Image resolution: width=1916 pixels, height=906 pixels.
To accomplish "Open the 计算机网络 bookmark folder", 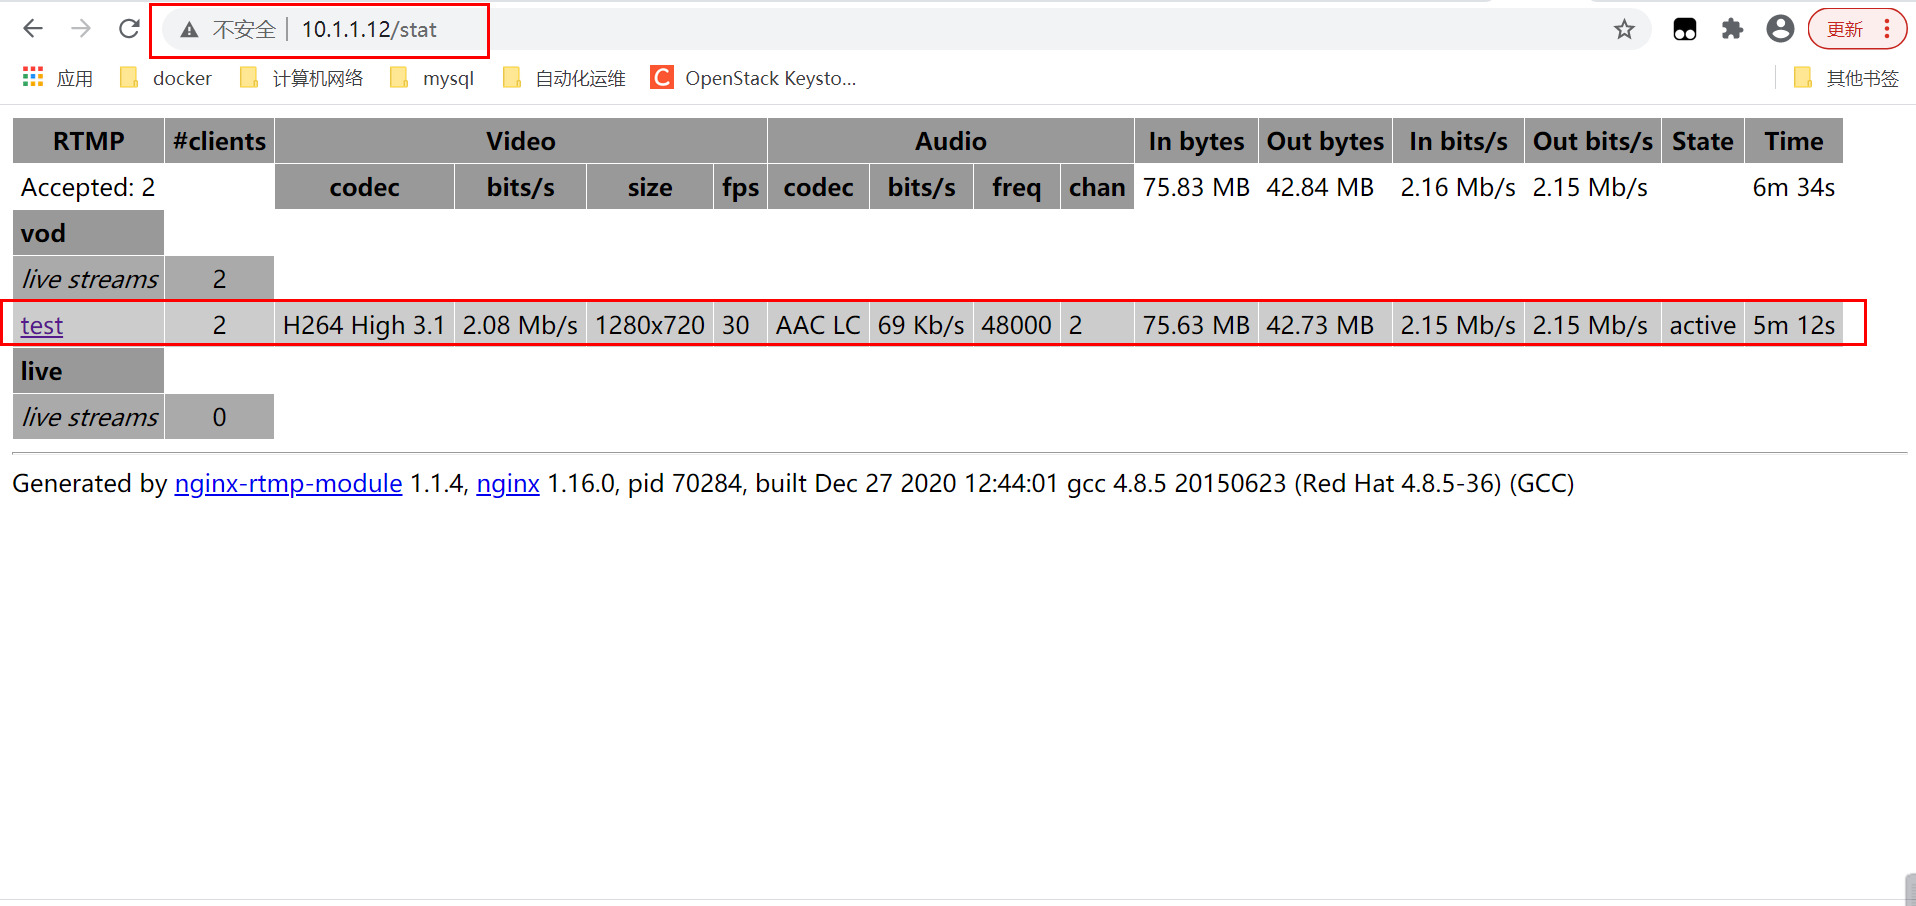I will tap(302, 78).
